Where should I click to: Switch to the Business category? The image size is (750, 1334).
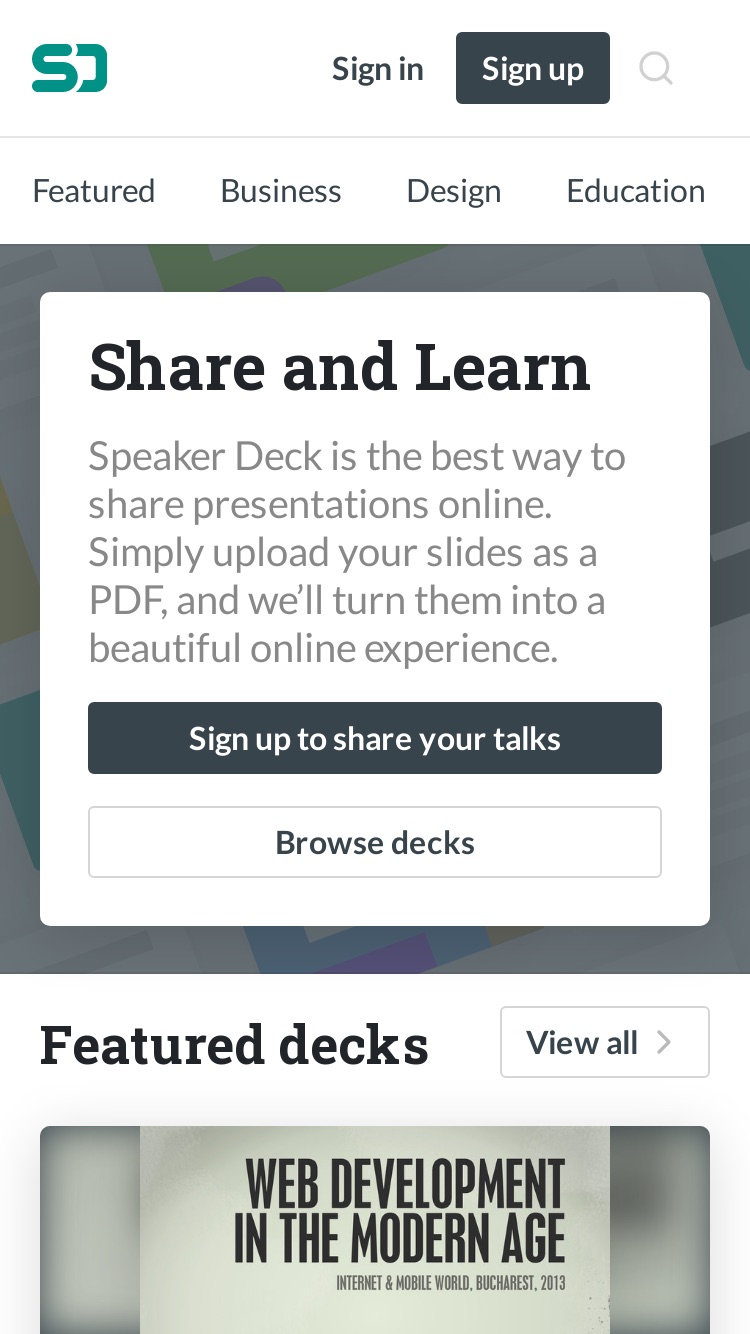281,190
